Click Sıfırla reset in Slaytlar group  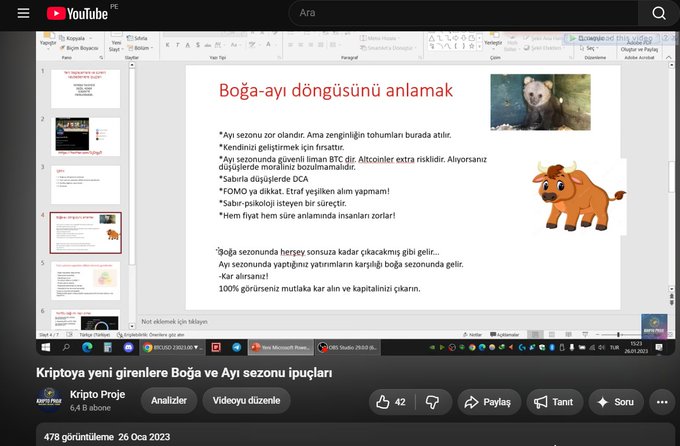pos(137,38)
